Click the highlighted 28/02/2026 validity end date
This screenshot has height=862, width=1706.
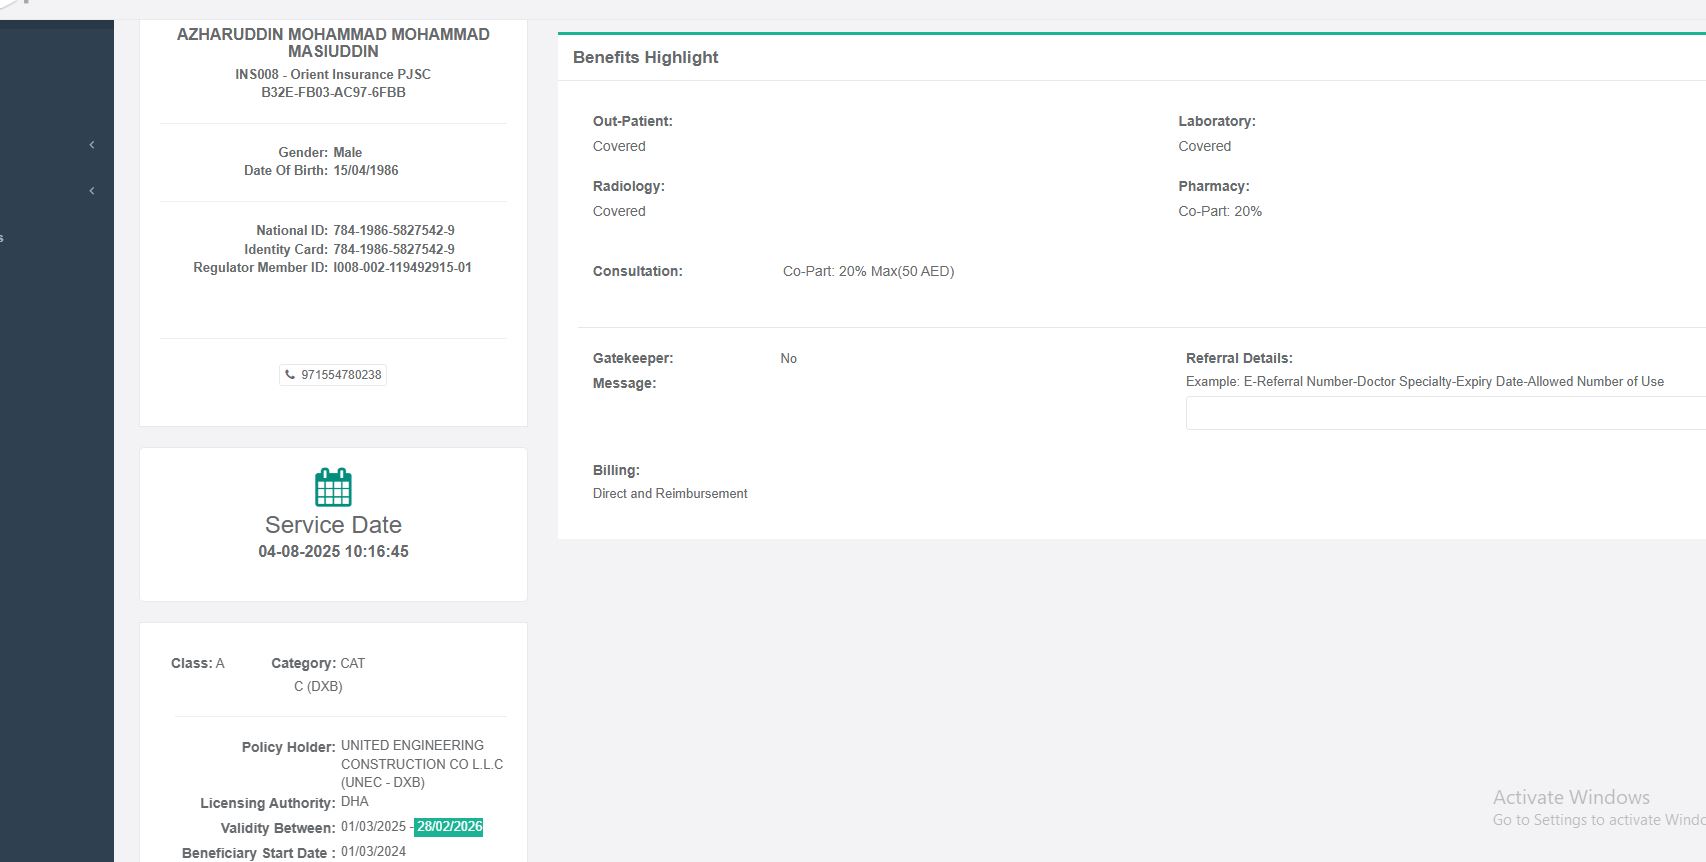449,827
